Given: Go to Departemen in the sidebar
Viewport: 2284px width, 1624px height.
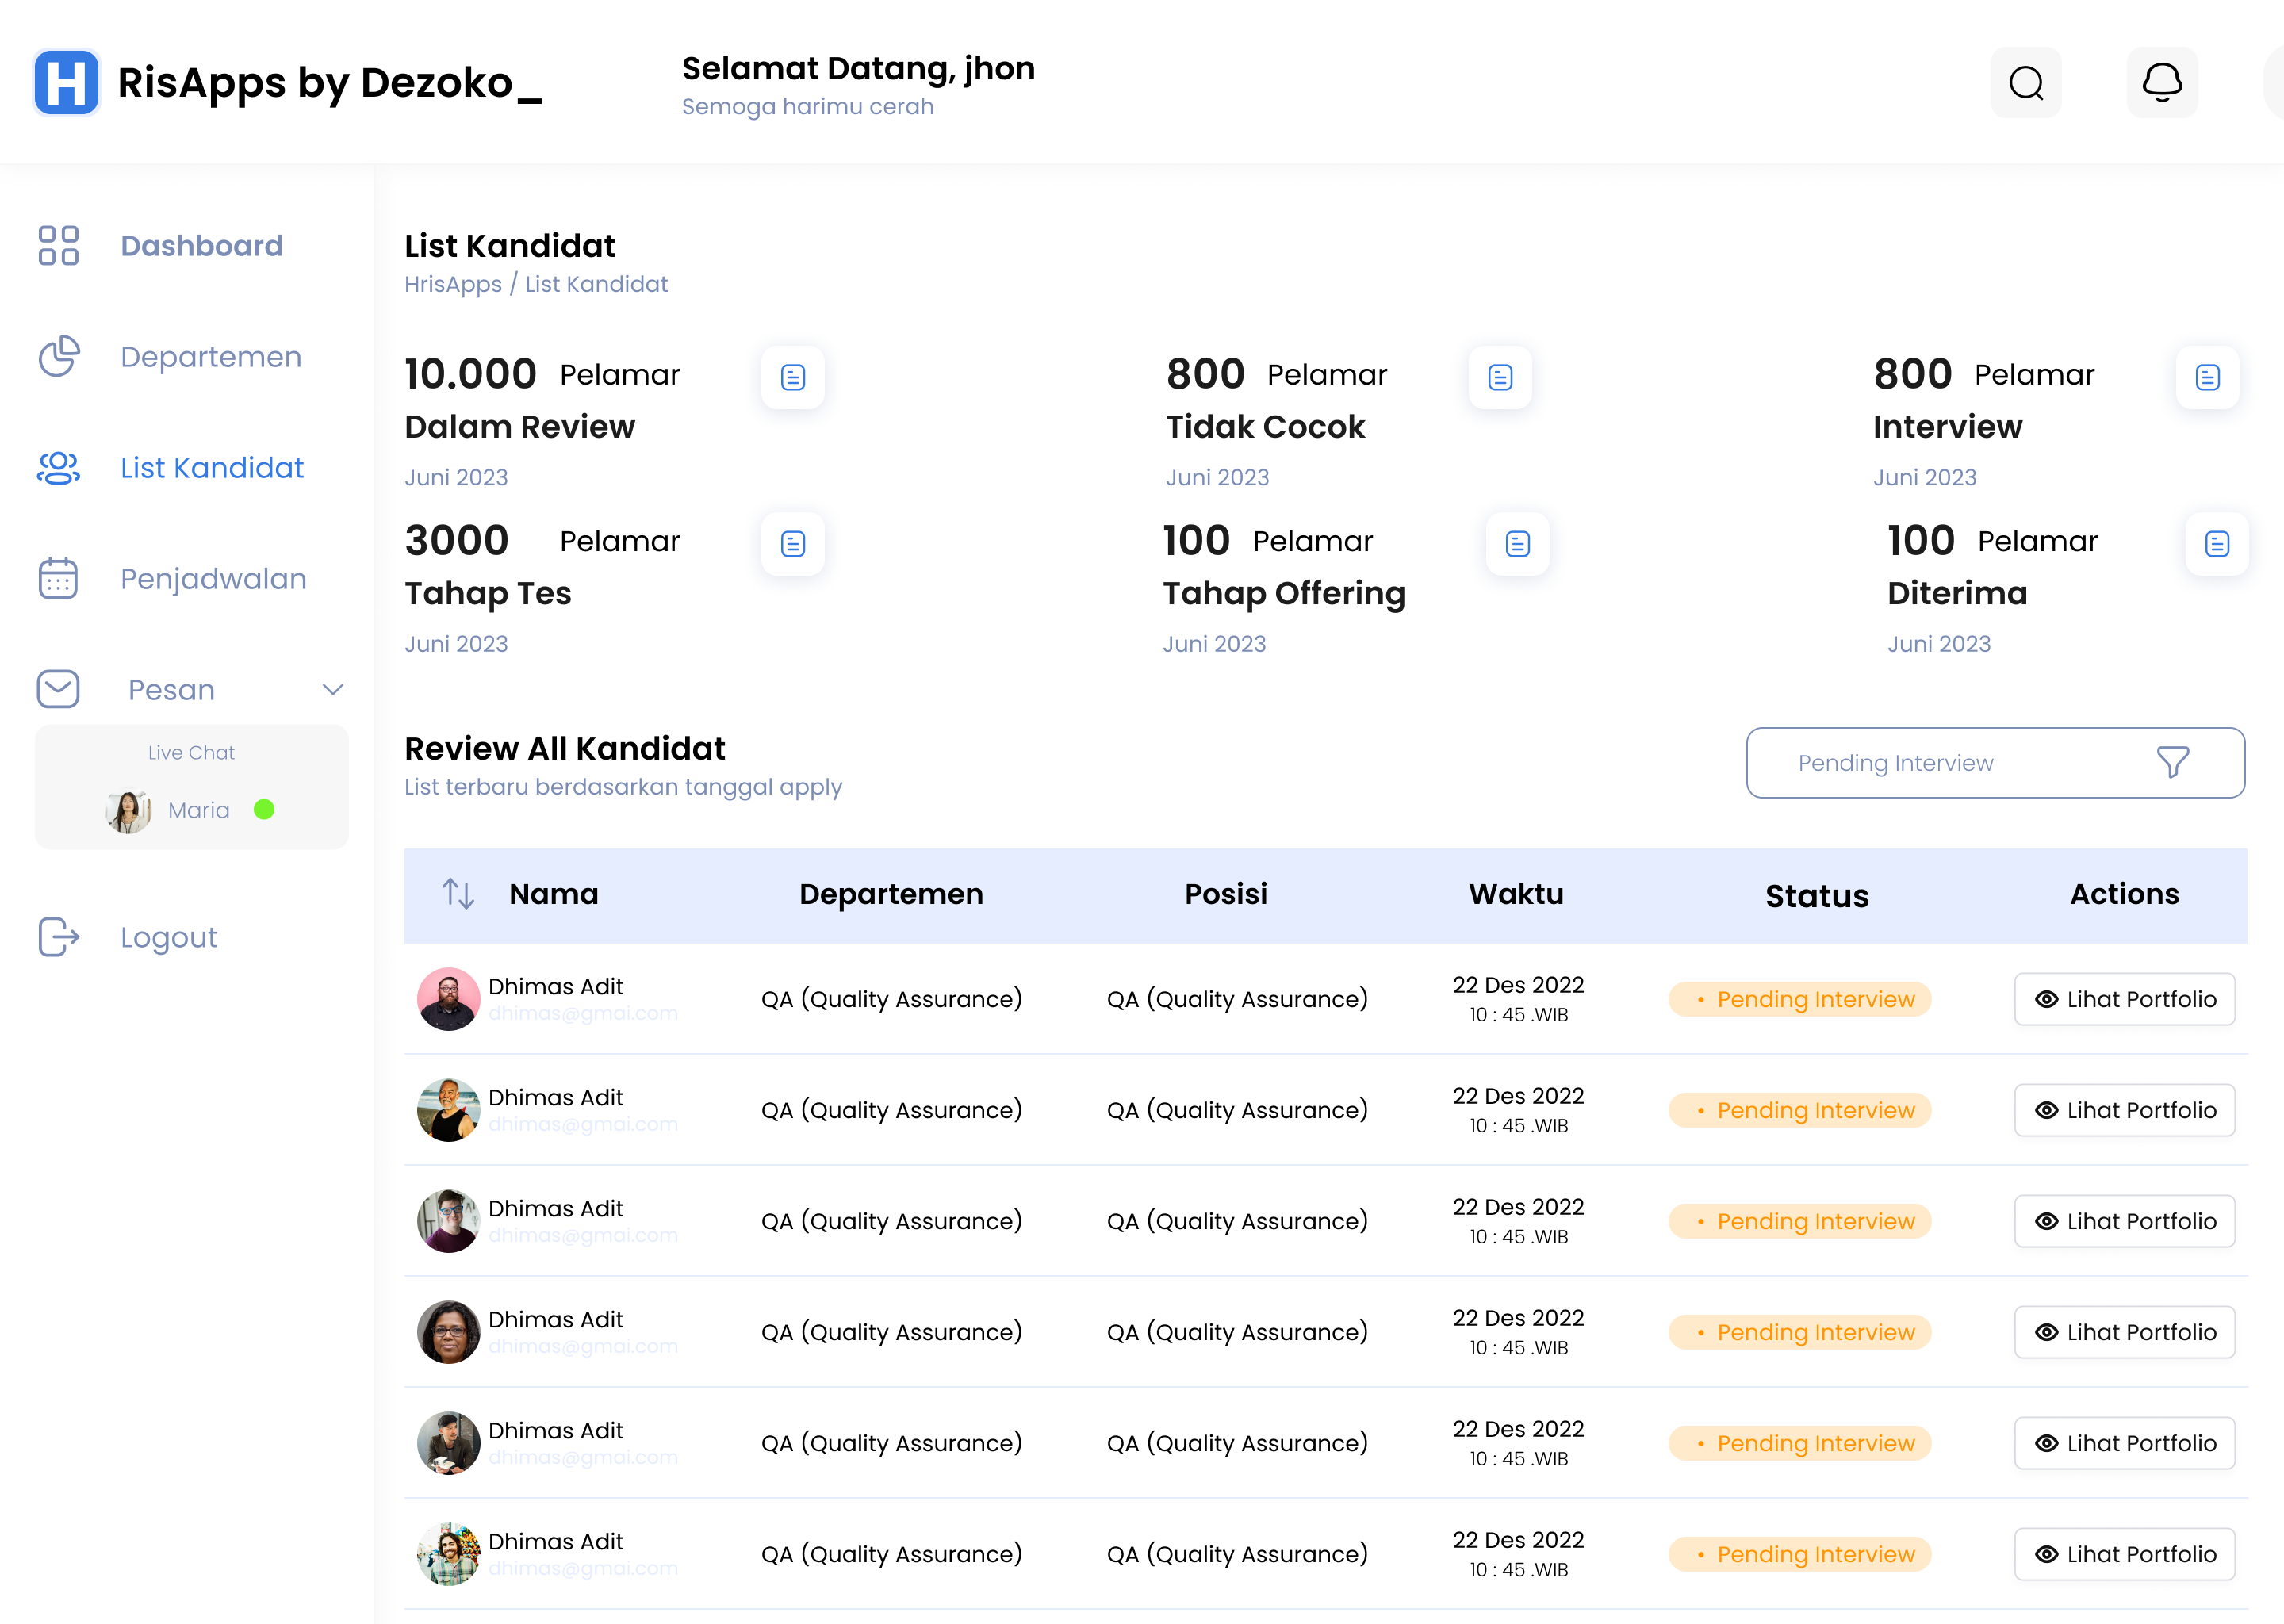Looking at the screenshot, I should point(210,356).
